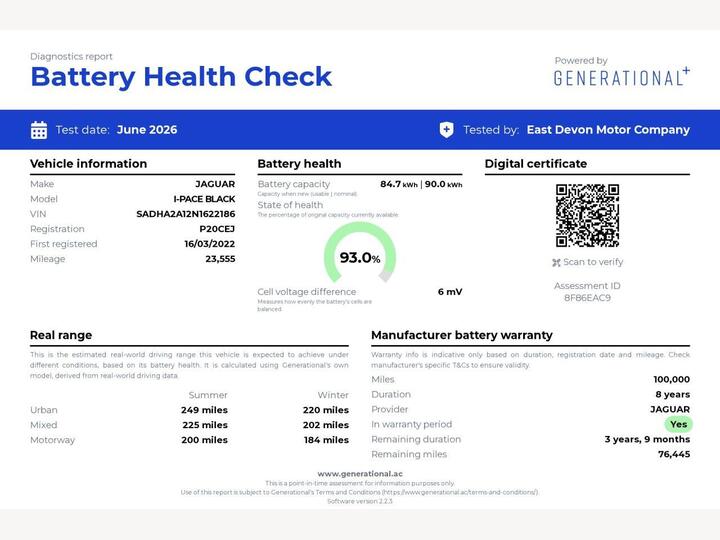Image resolution: width=720 pixels, height=540 pixels.
Task: Select mixed summer range 225 miles
Action: coord(205,425)
